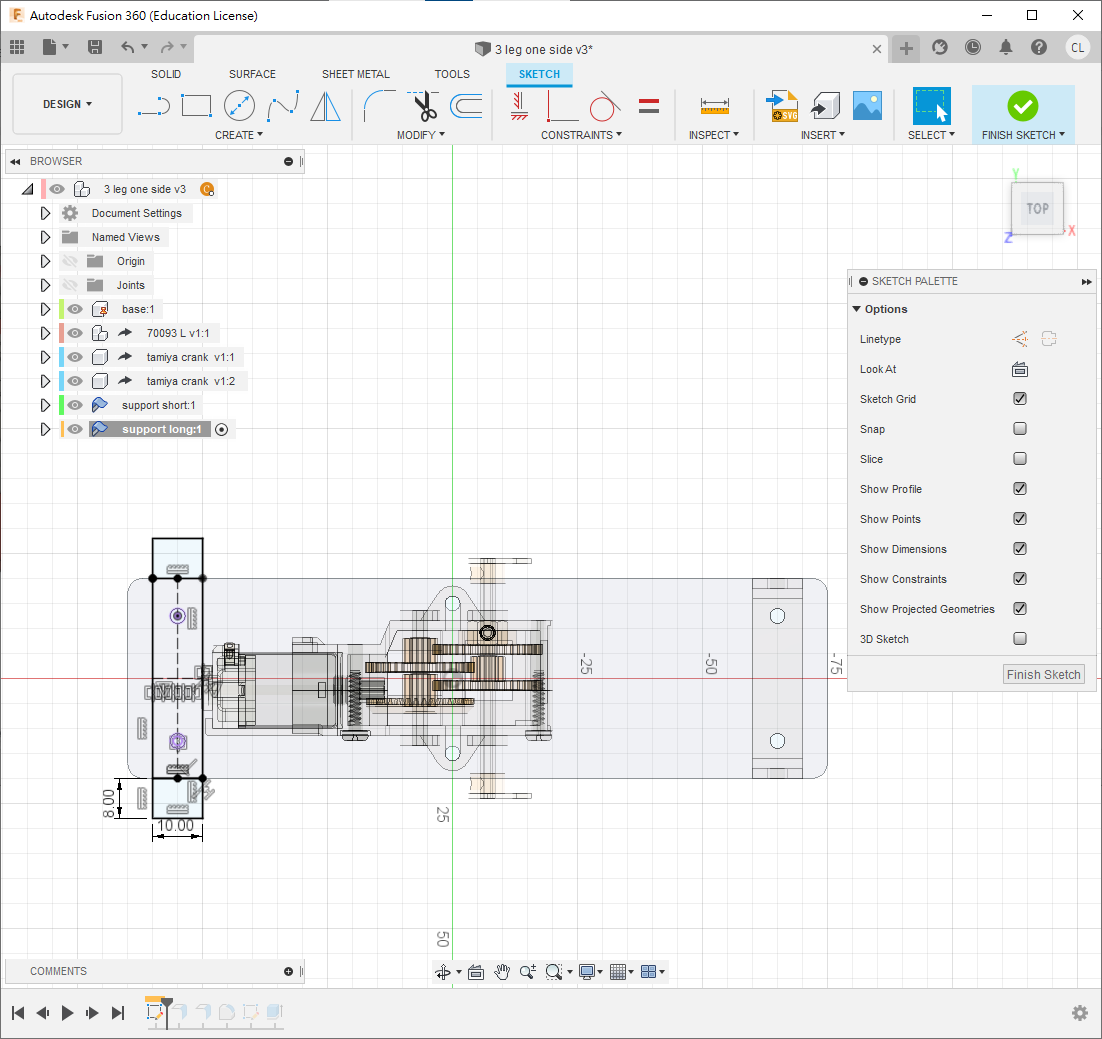Open the Look At icon in palette
The height and width of the screenshot is (1039, 1102).
pos(1019,369)
